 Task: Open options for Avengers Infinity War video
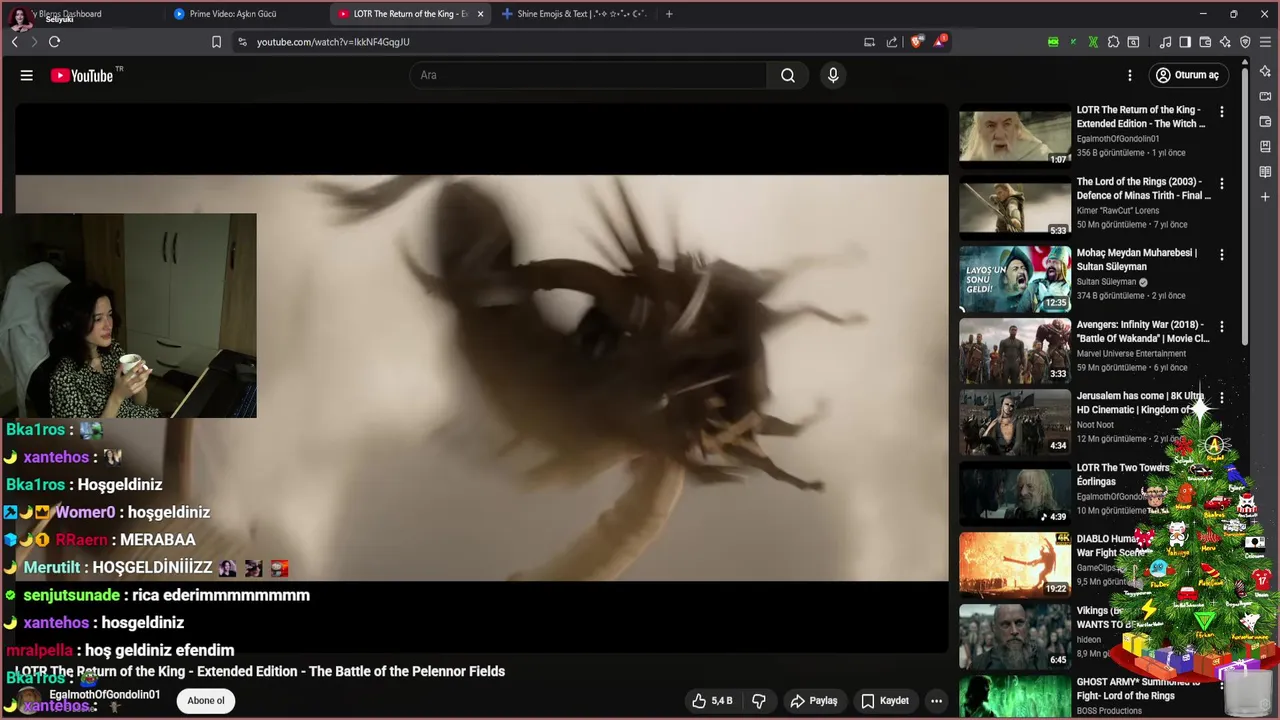(x=1221, y=327)
